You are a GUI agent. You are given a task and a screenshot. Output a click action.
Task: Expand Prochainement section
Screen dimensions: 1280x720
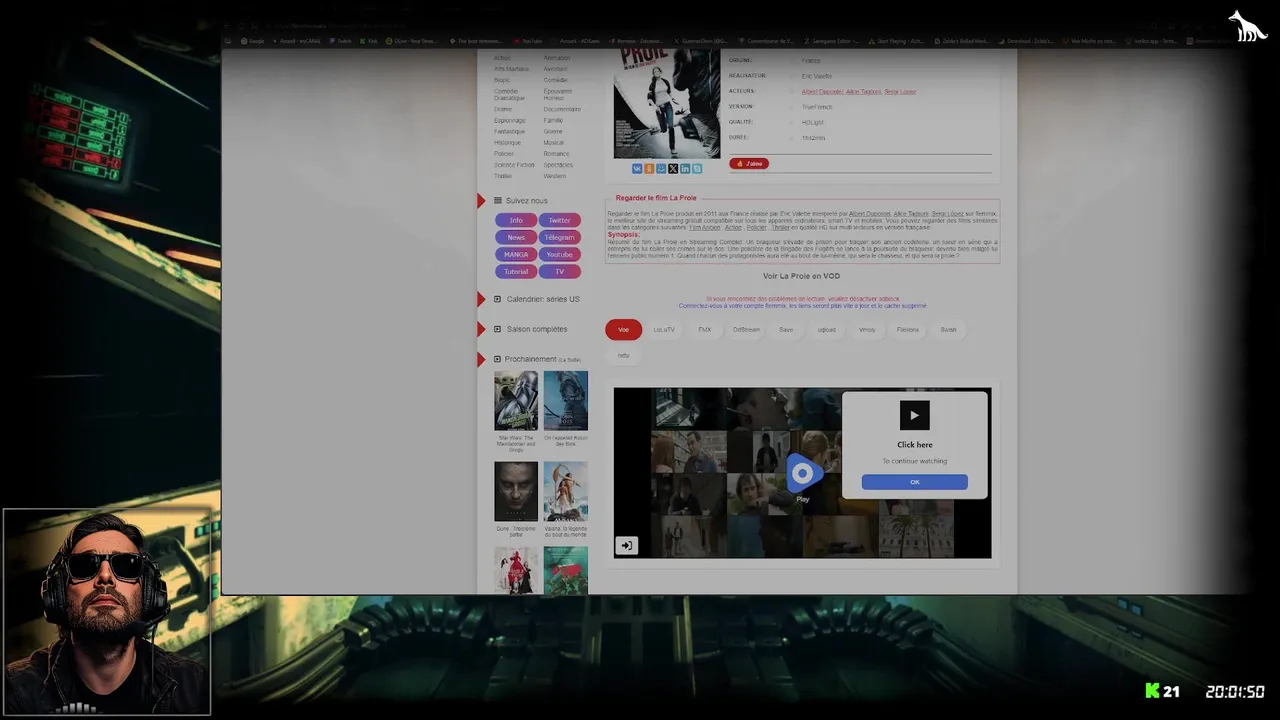click(x=537, y=359)
